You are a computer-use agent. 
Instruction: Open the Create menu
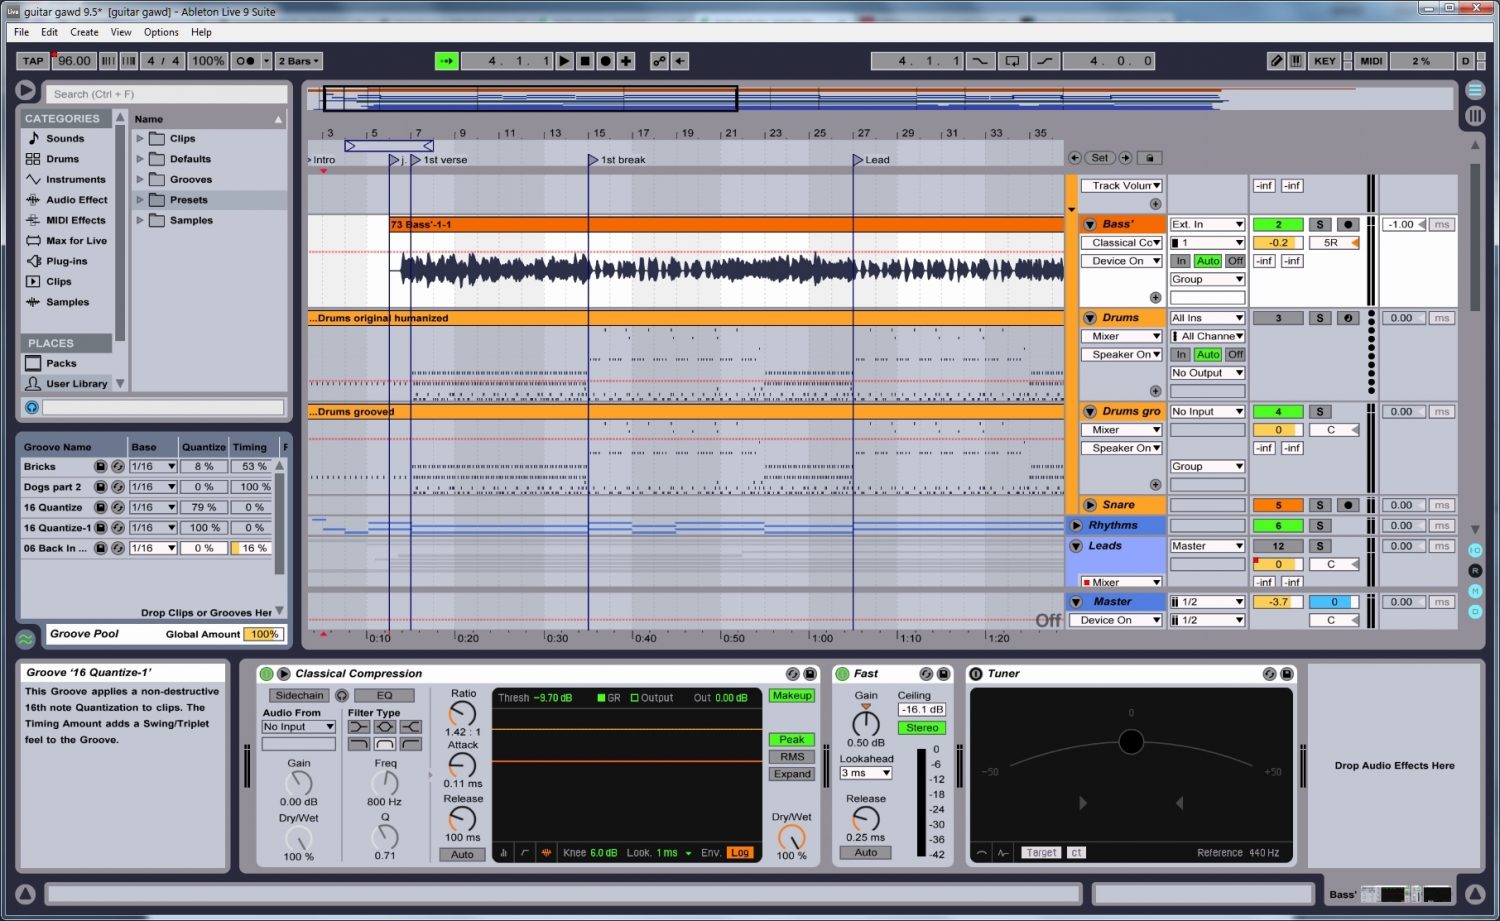pos(84,32)
